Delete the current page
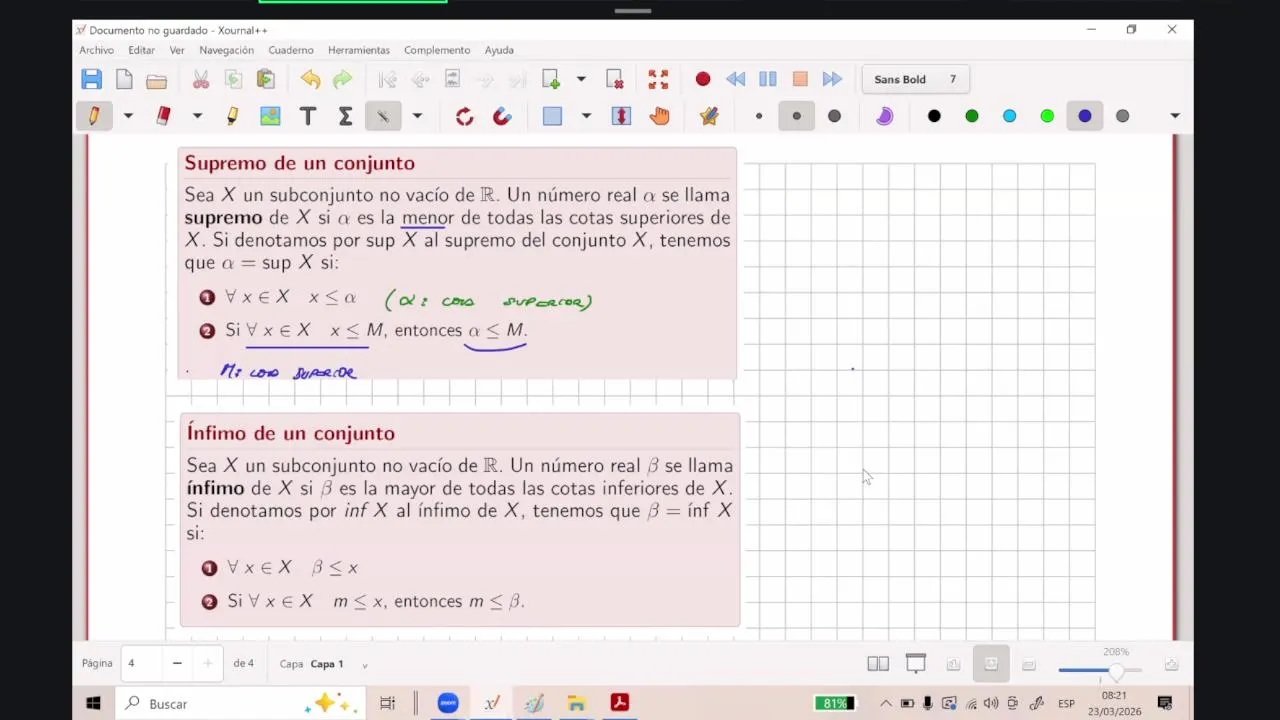The height and width of the screenshot is (720, 1280). coord(615,79)
